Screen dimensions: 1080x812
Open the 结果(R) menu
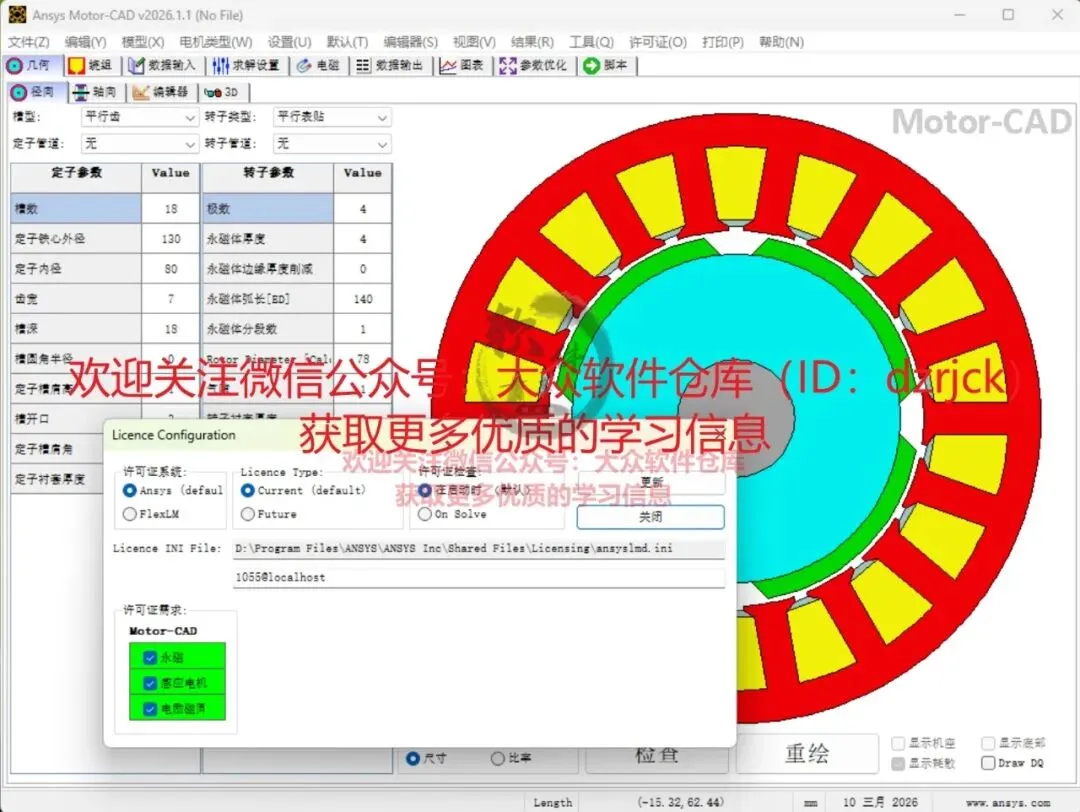pos(532,42)
